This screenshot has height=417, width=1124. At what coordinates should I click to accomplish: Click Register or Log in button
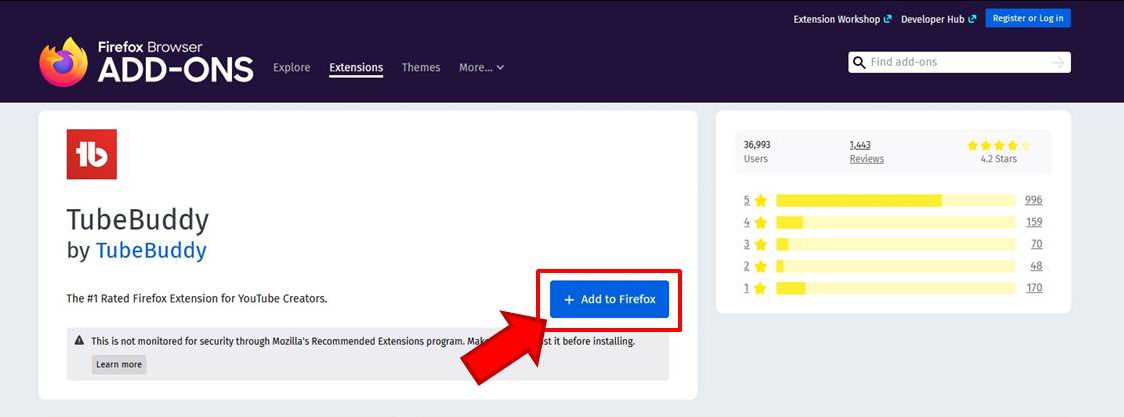1028,19
